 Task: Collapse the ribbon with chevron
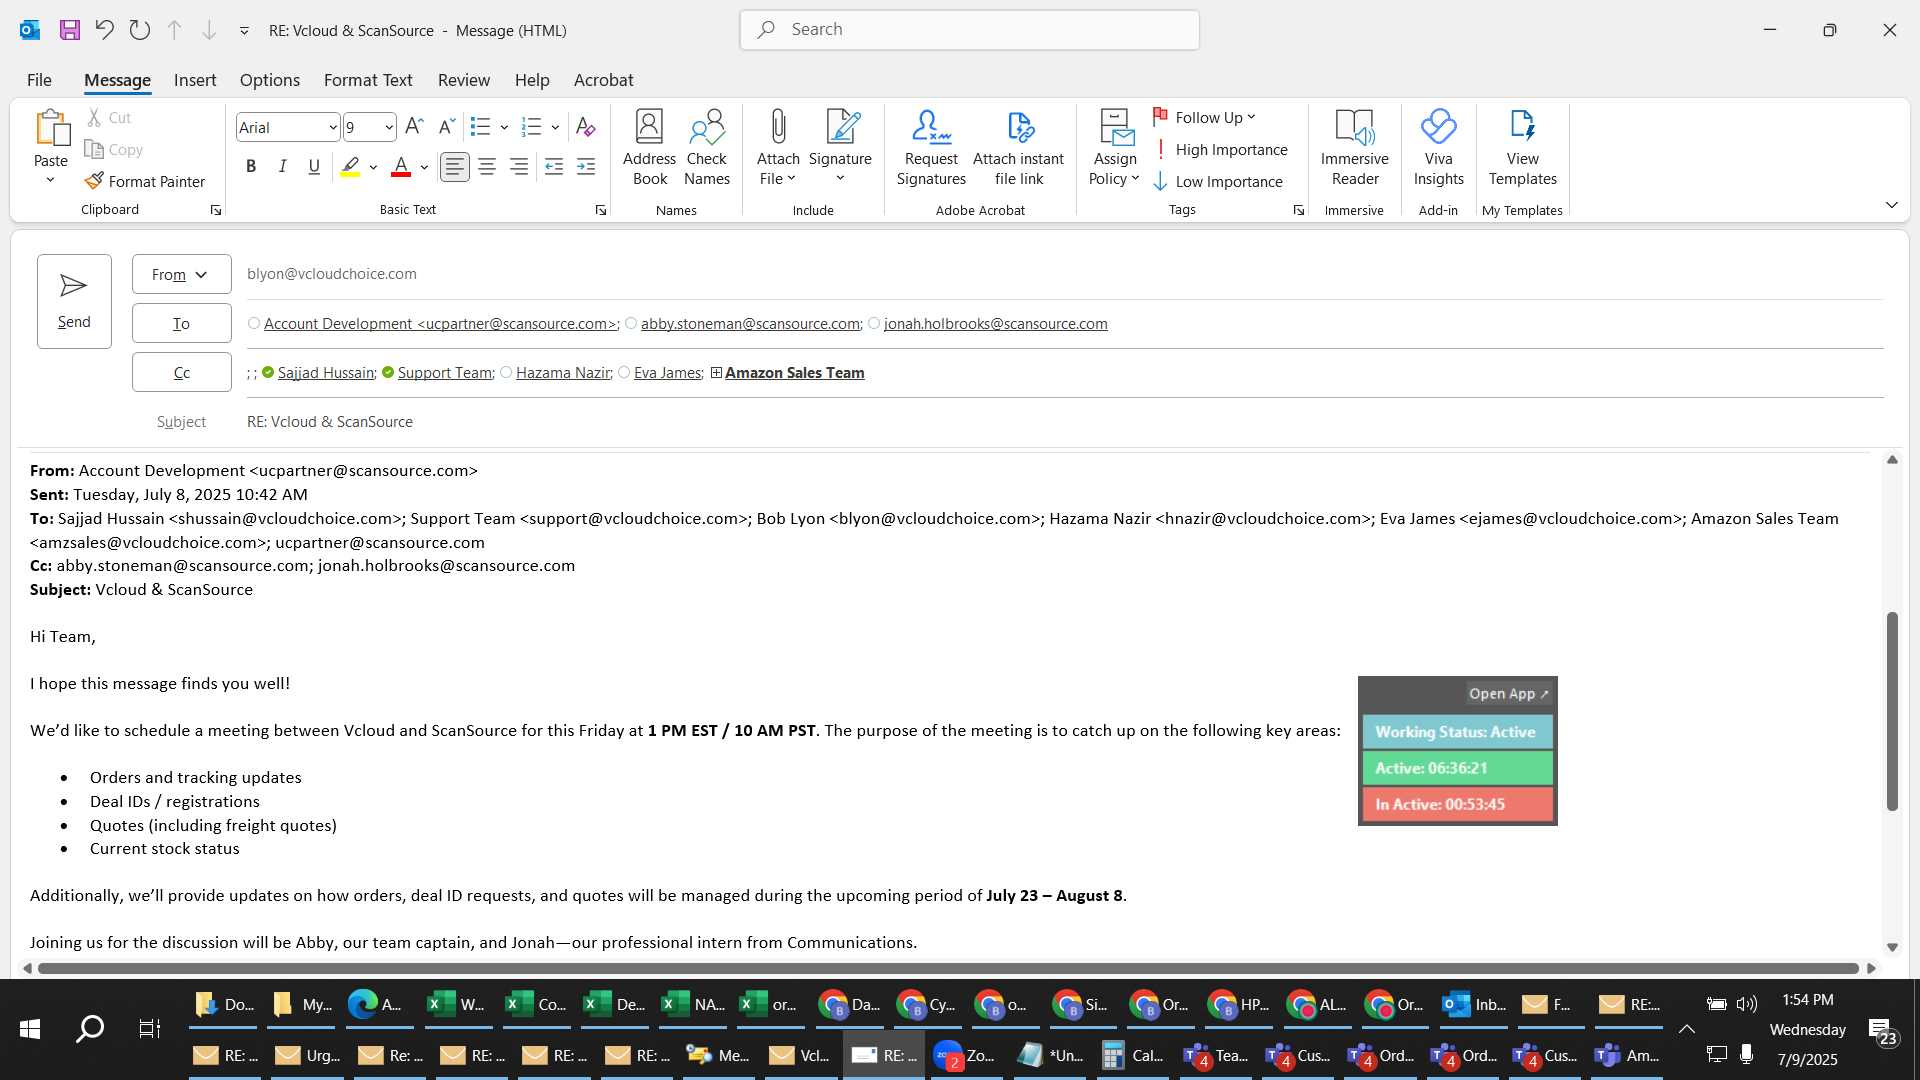(1891, 205)
